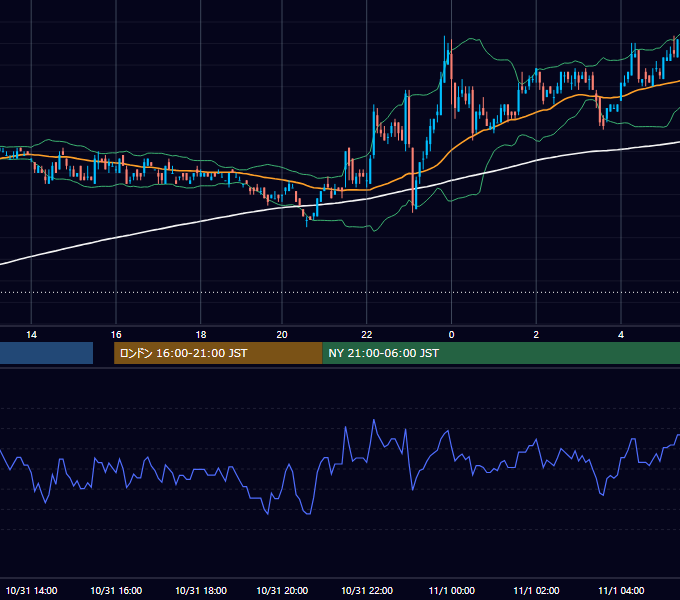
Task: Click the 10/31 16:00 date label
Action: (x=116, y=590)
